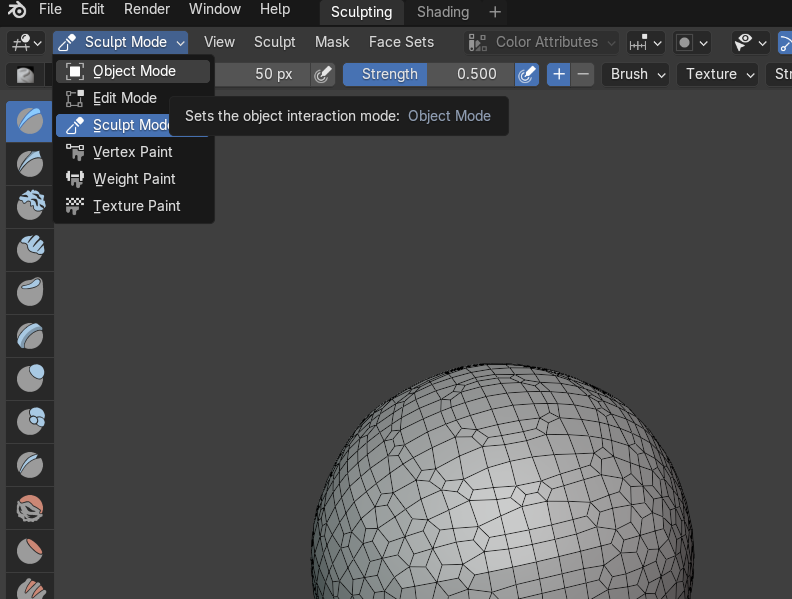
Task: Select the Draw brush tool
Action: click(x=30, y=121)
